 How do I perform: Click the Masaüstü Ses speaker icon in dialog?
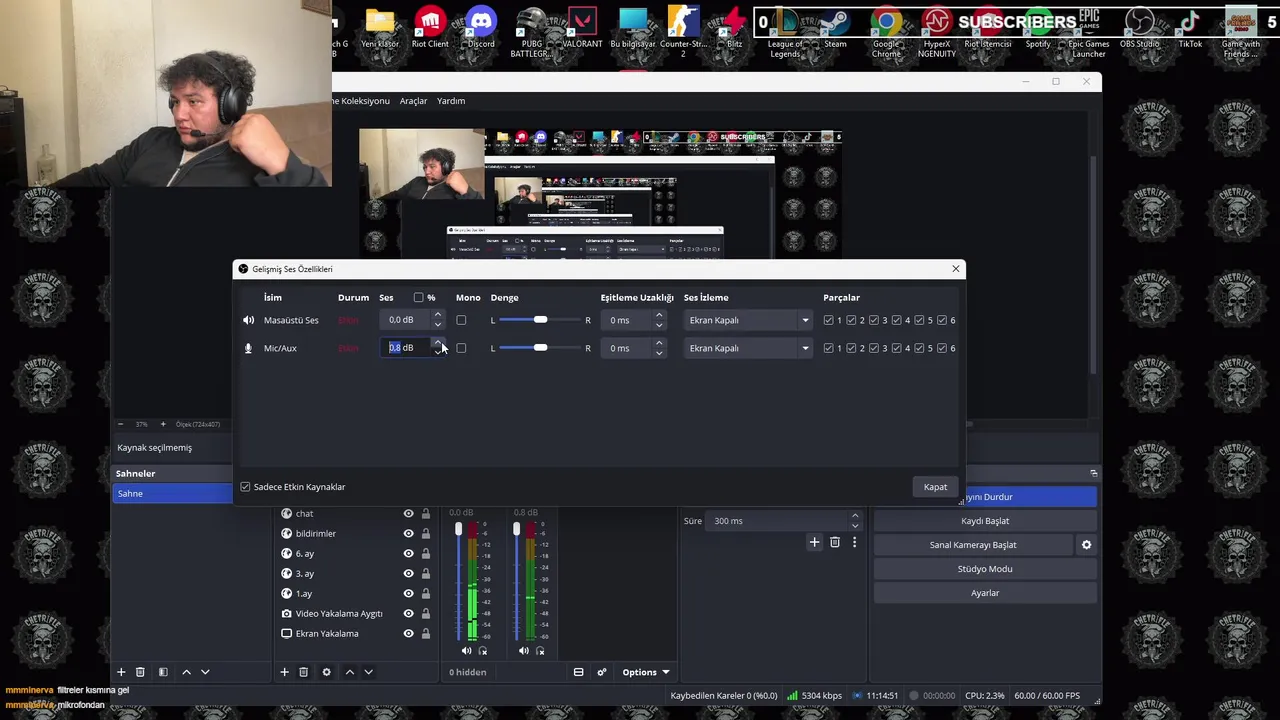pyautogui.click(x=248, y=320)
